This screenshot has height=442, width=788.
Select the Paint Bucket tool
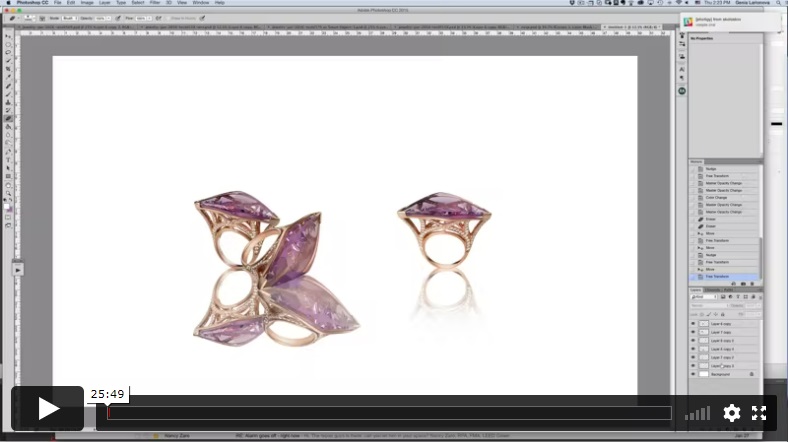coord(9,127)
